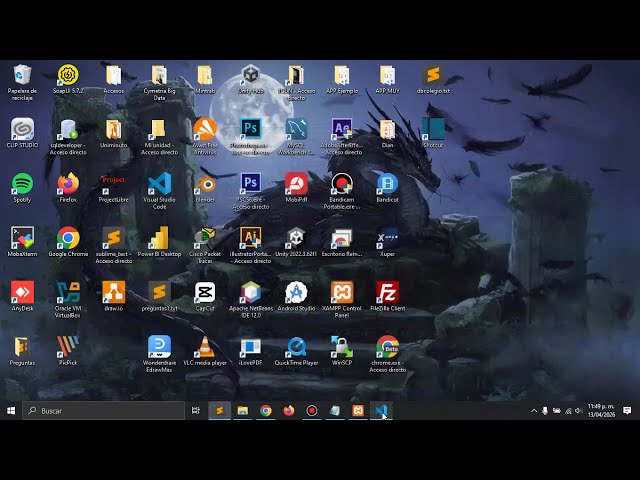
Task: Open the Mi unidad shortcut
Action: tap(159, 136)
